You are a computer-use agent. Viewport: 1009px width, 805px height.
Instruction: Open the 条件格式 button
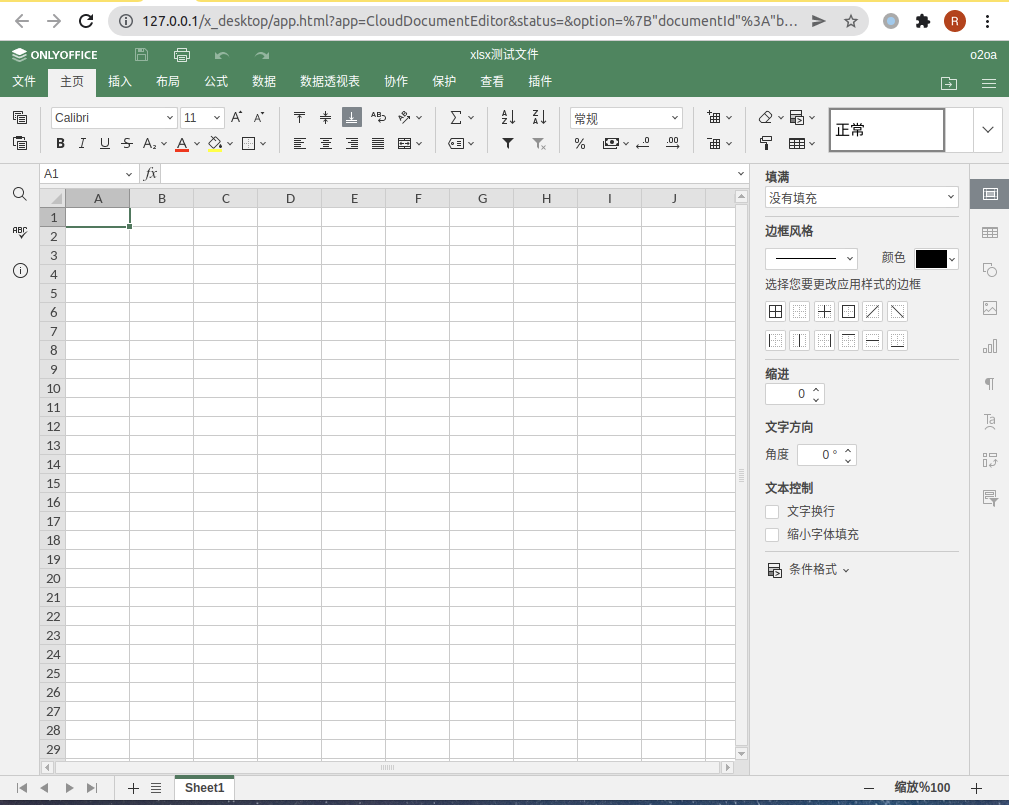[809, 570]
